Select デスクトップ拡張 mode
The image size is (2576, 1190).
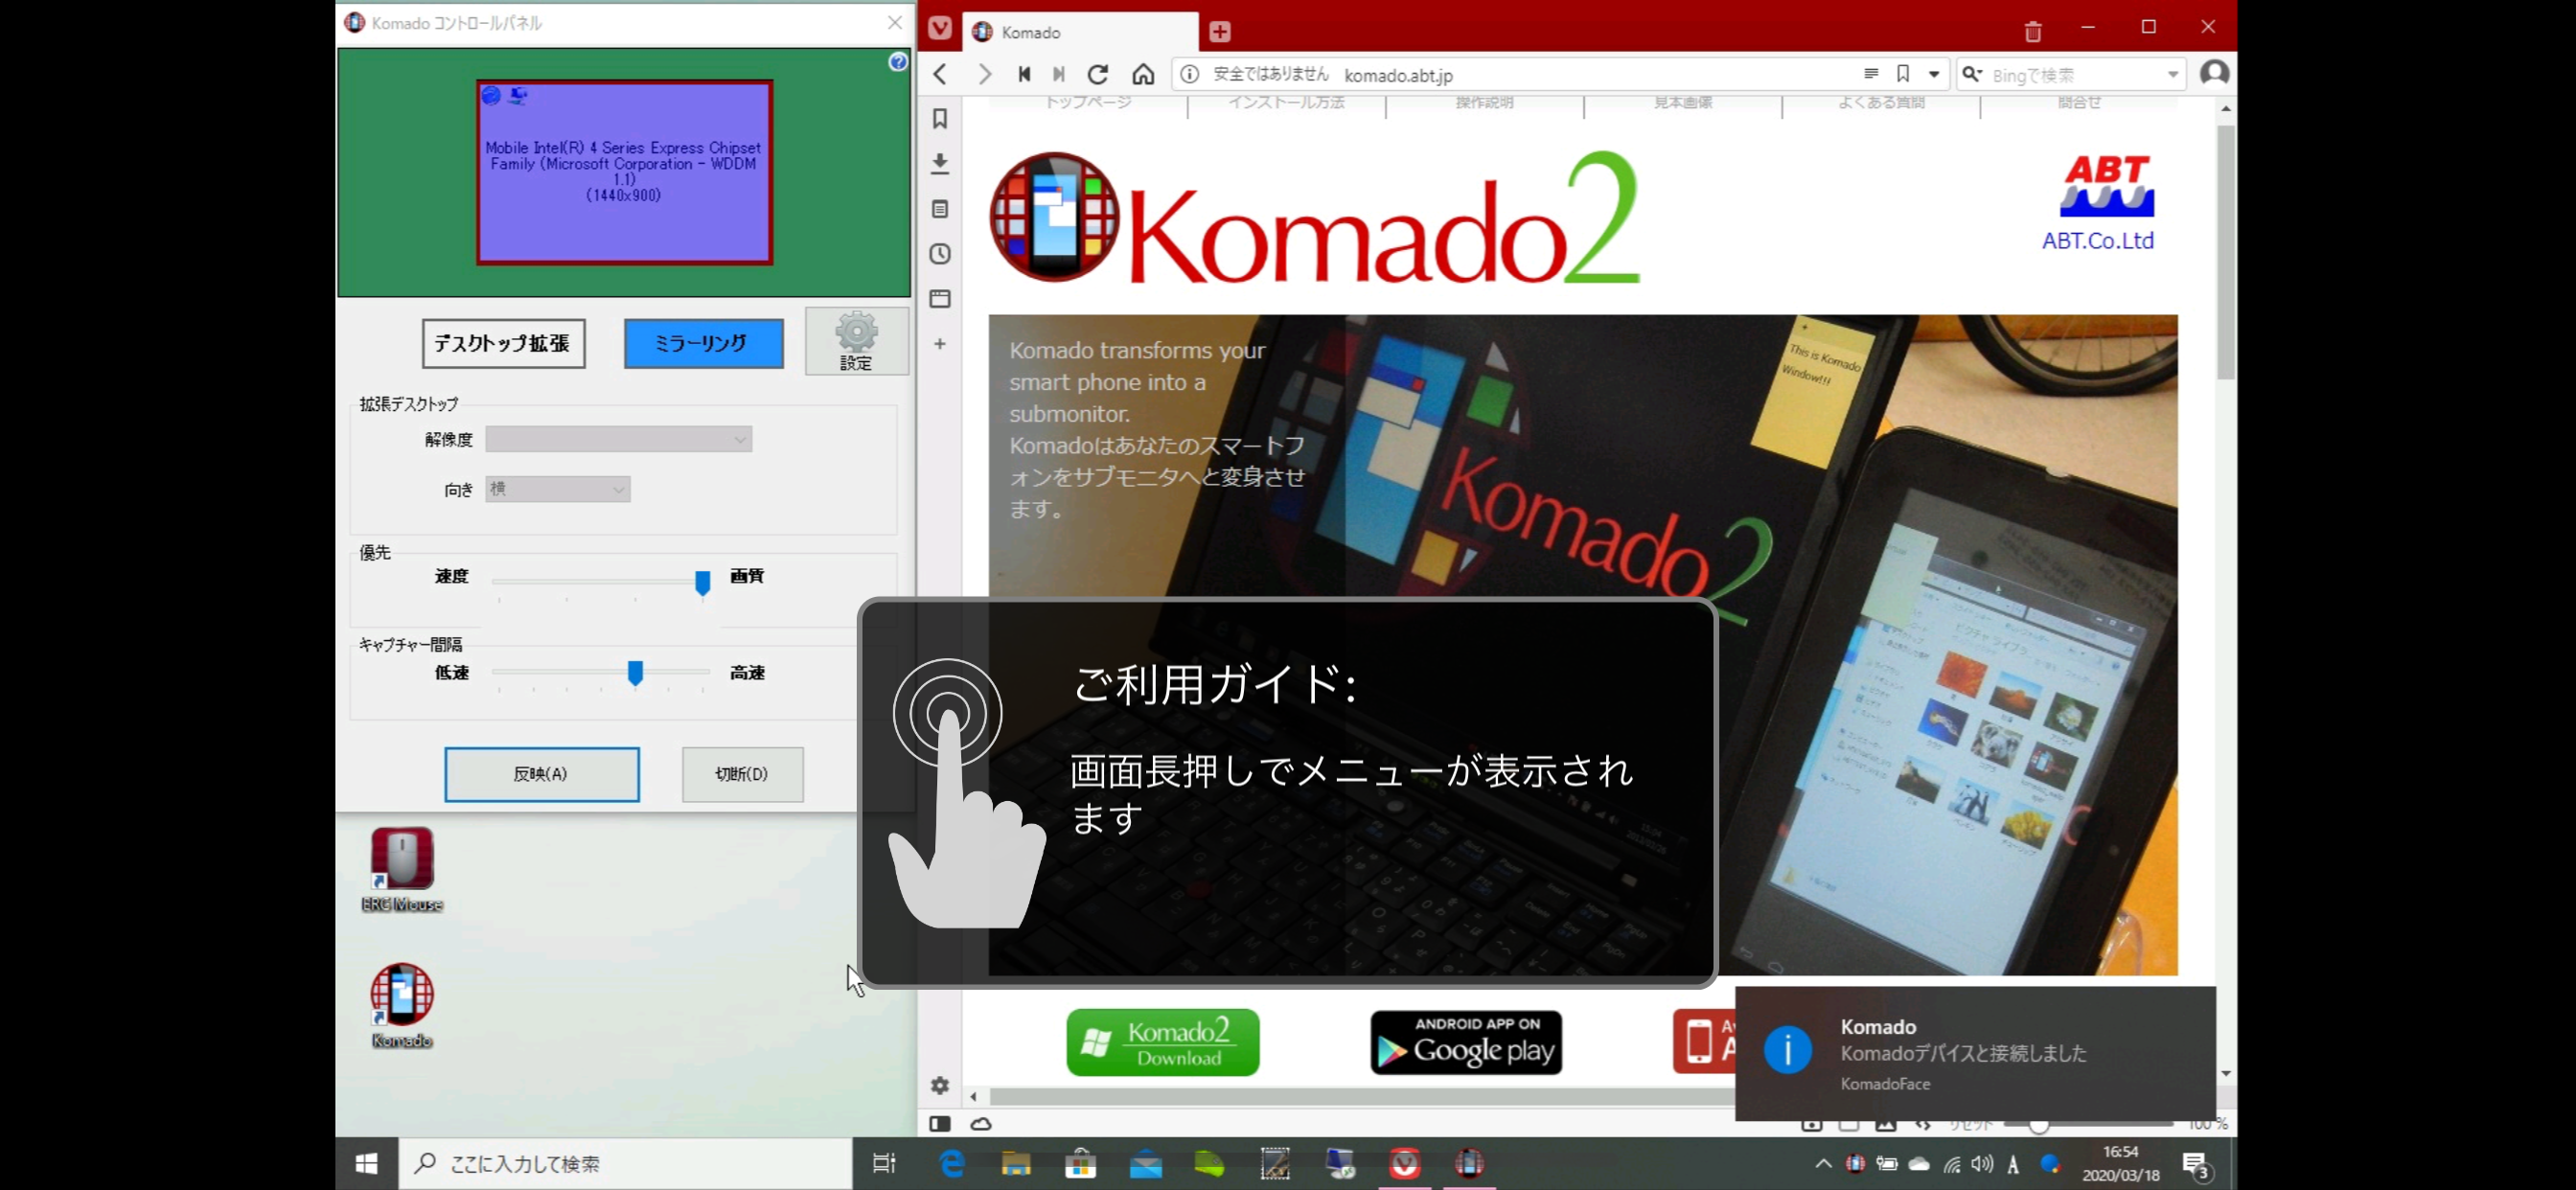point(504,343)
